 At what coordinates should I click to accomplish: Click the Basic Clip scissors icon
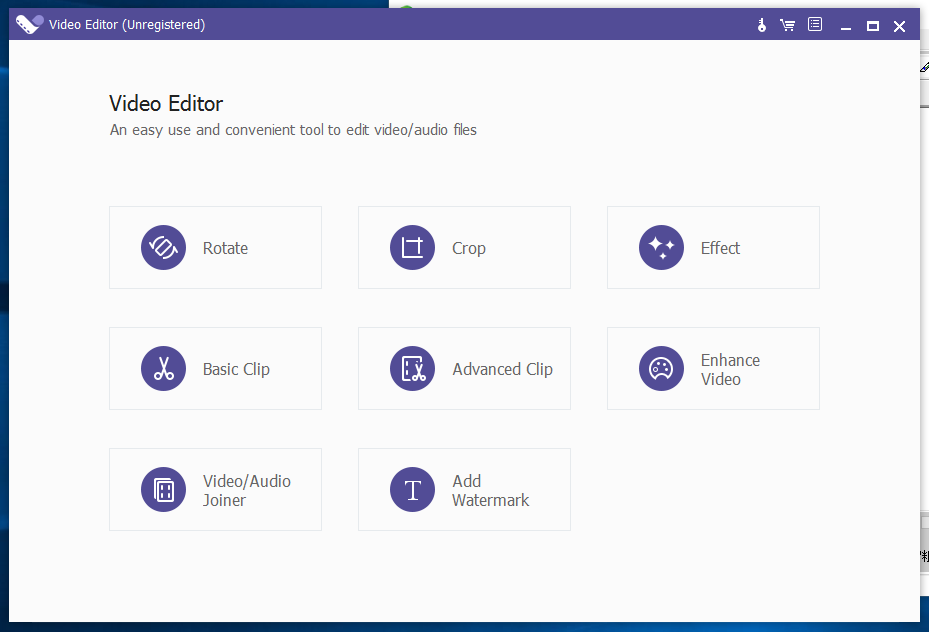click(164, 368)
